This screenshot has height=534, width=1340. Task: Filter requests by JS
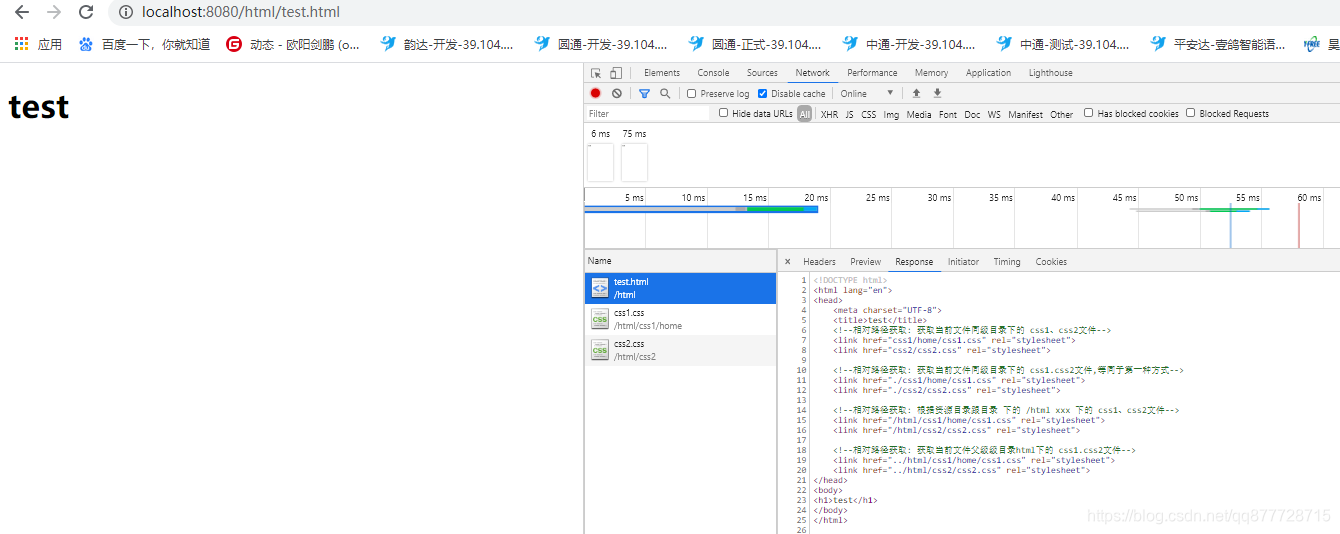(x=849, y=114)
